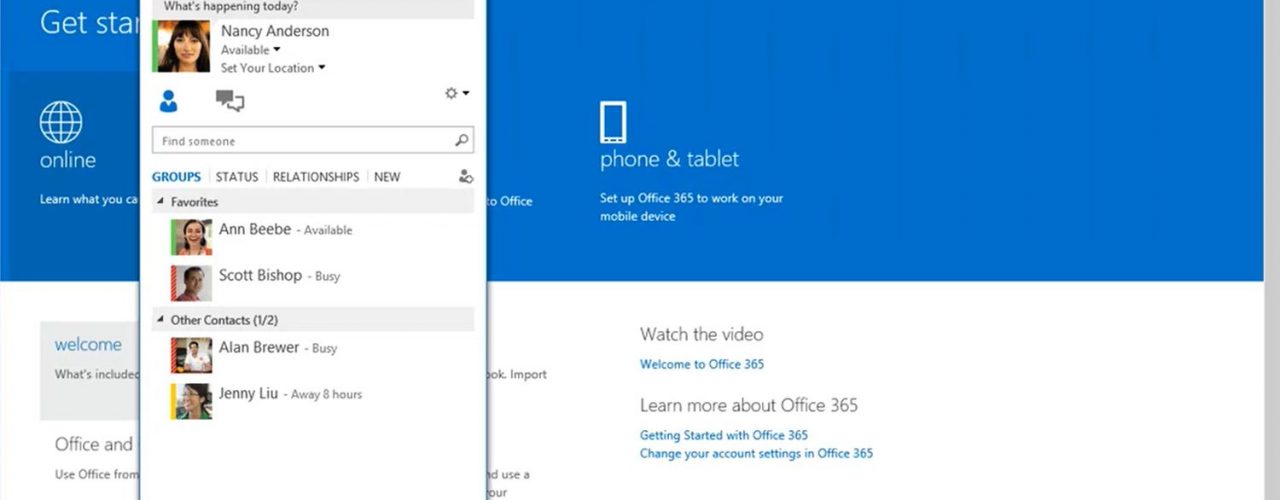Select contact name Ann Beebe
Image resolution: width=1280 pixels, height=500 pixels.
click(x=255, y=229)
